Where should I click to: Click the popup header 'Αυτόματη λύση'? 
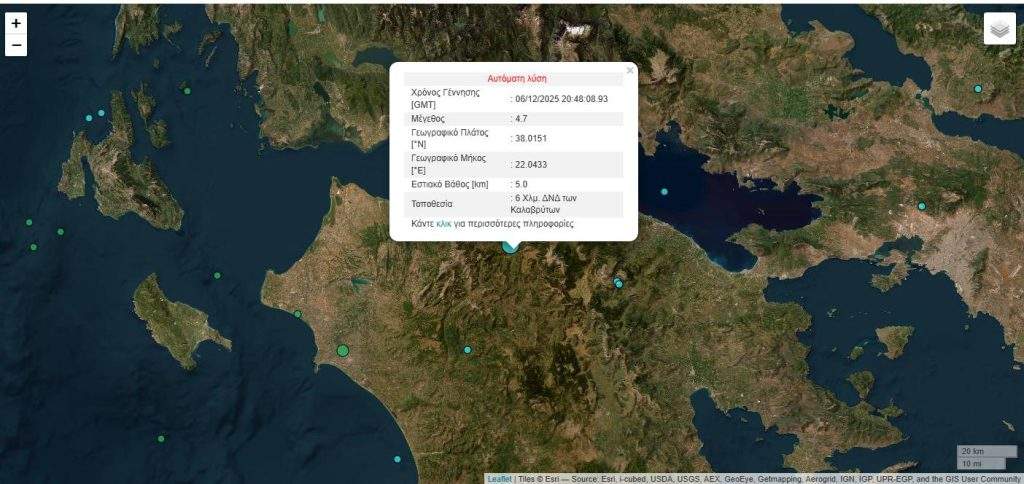(516, 78)
